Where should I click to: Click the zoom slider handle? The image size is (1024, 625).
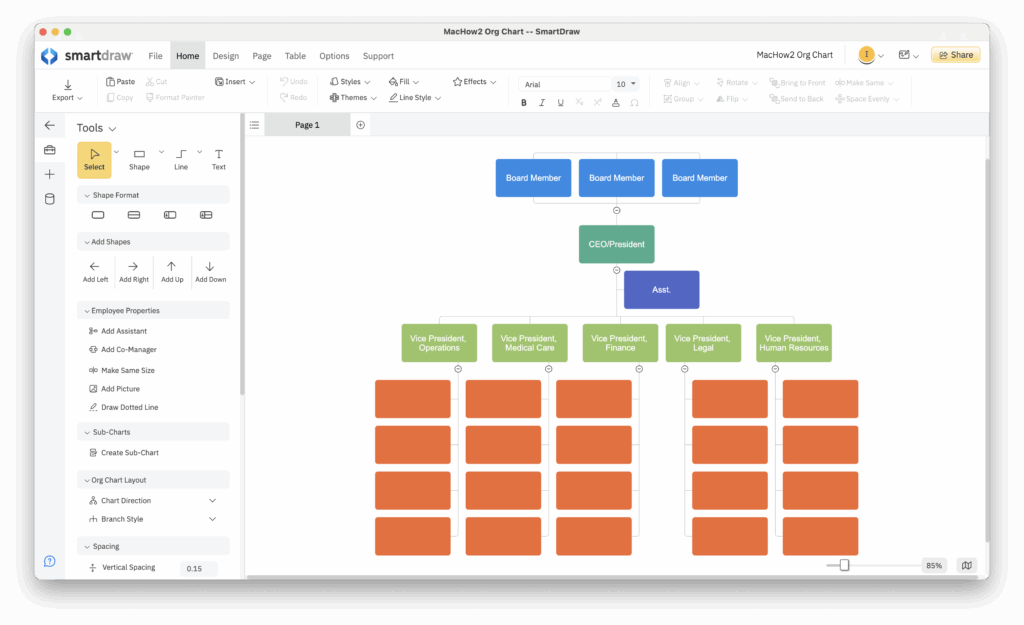click(x=844, y=565)
